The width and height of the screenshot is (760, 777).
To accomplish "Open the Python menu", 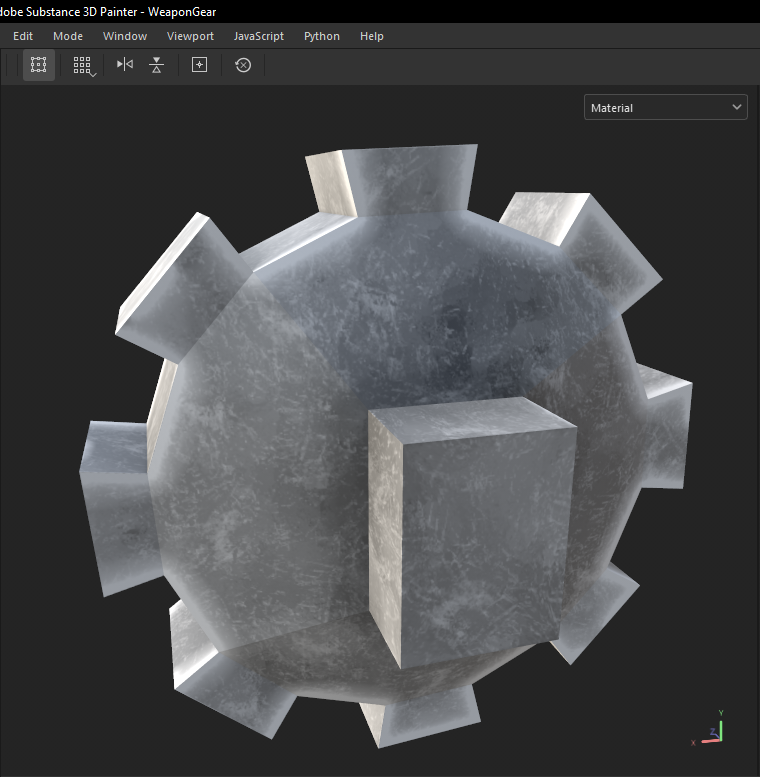I will click(x=322, y=36).
